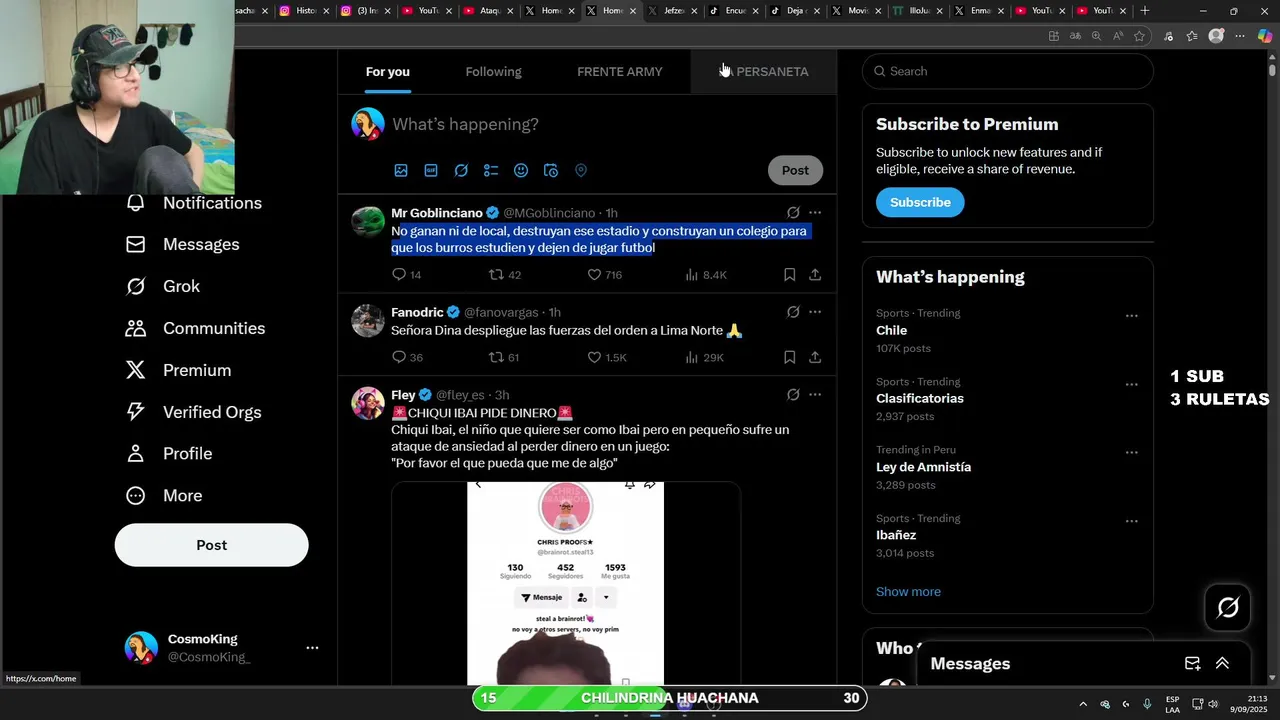Expand the Messages drawer

1222,664
